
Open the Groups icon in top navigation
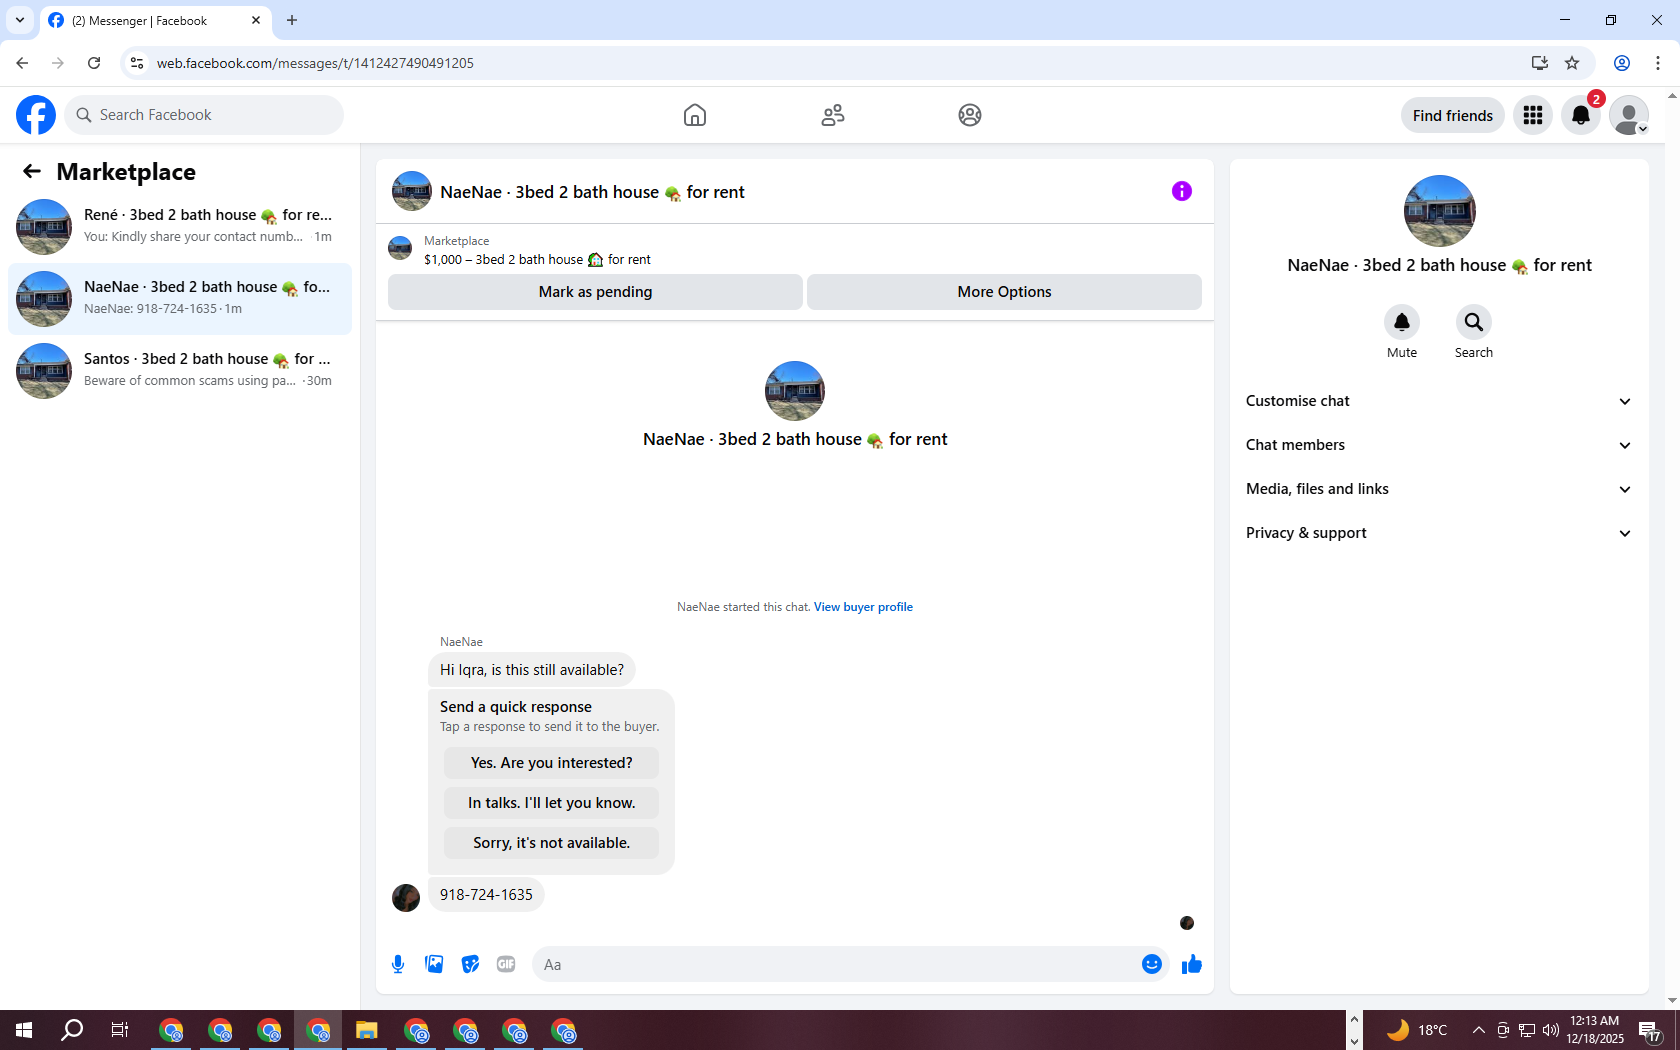click(x=970, y=115)
